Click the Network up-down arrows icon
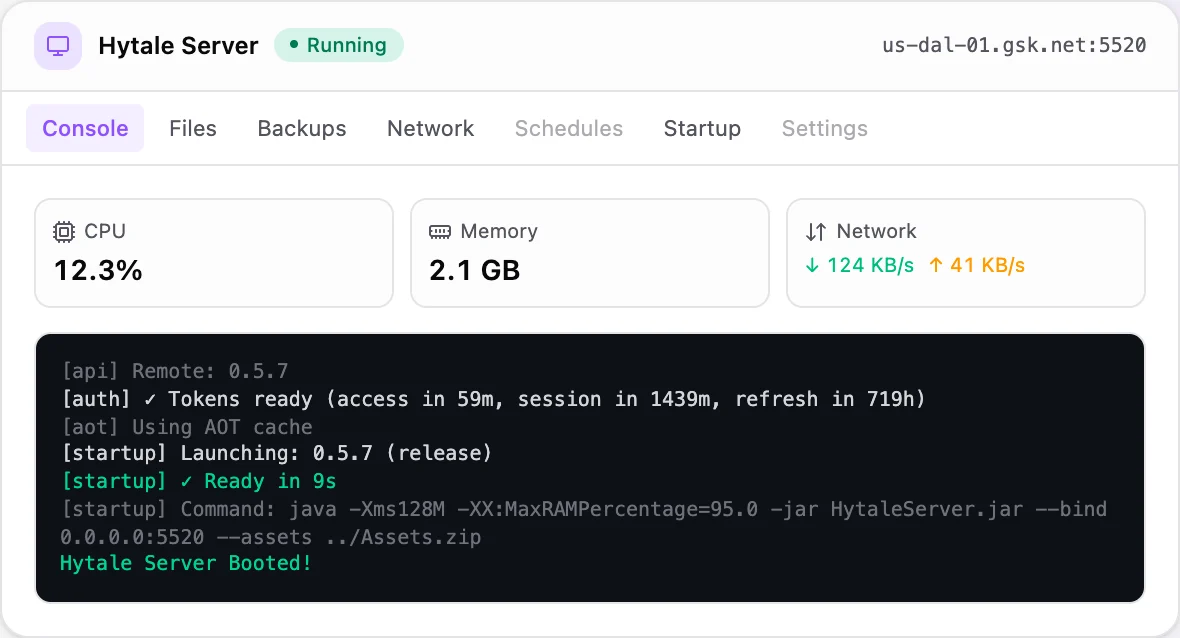The image size is (1180, 638). click(816, 232)
